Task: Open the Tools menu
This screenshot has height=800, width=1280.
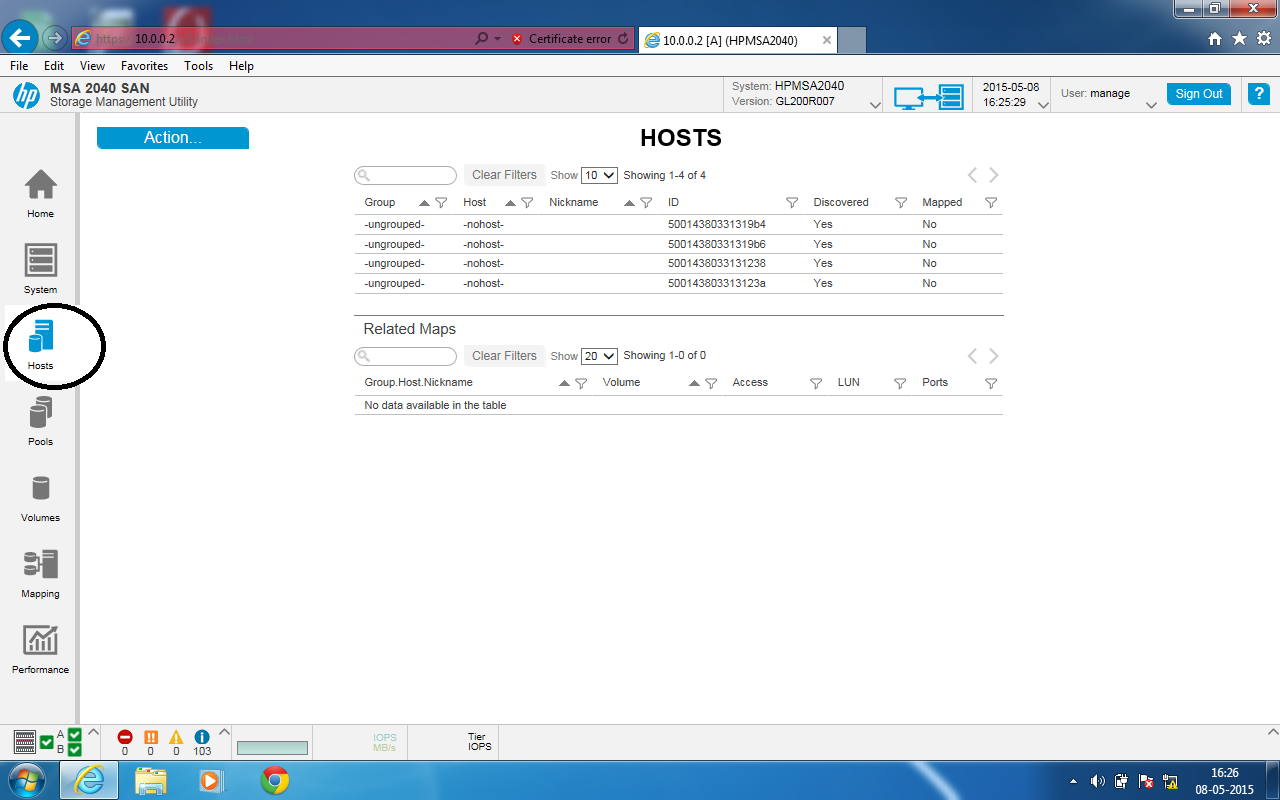Action: (x=198, y=65)
